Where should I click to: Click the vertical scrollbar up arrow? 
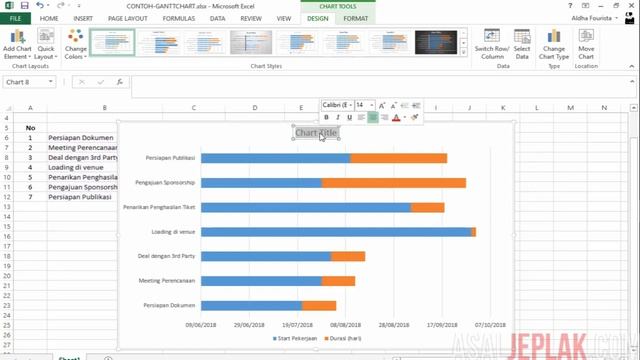pyautogui.click(x=633, y=108)
